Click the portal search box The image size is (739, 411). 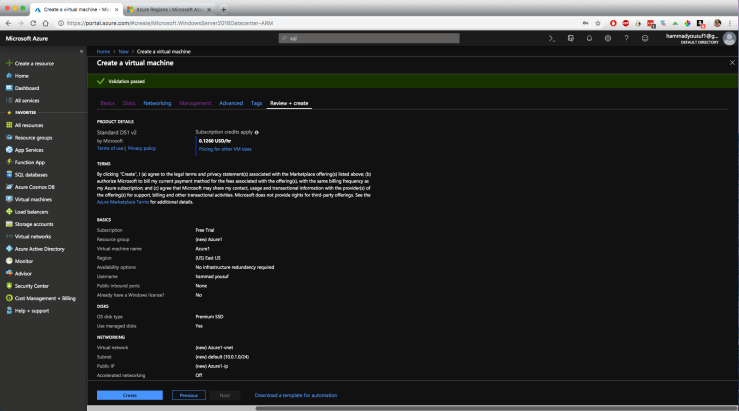400,38
